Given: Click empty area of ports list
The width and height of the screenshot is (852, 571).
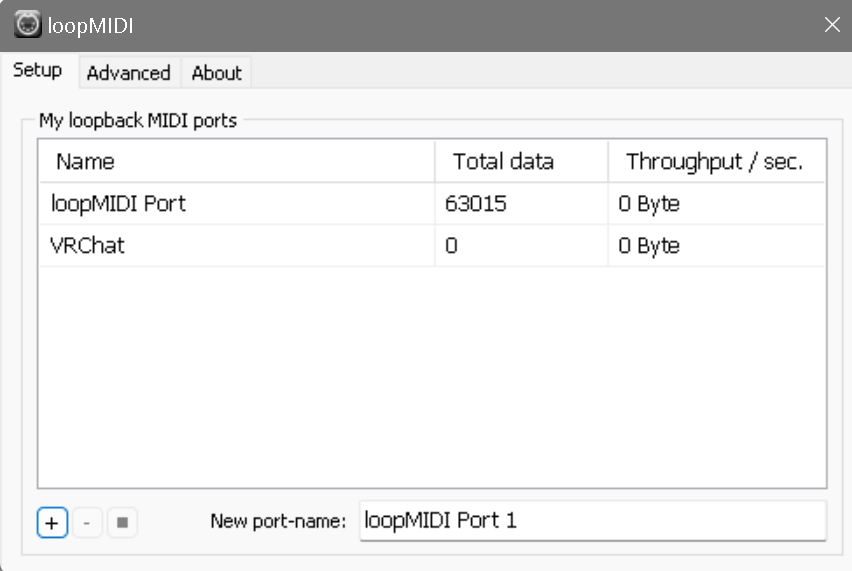Looking at the screenshot, I should click(430, 380).
